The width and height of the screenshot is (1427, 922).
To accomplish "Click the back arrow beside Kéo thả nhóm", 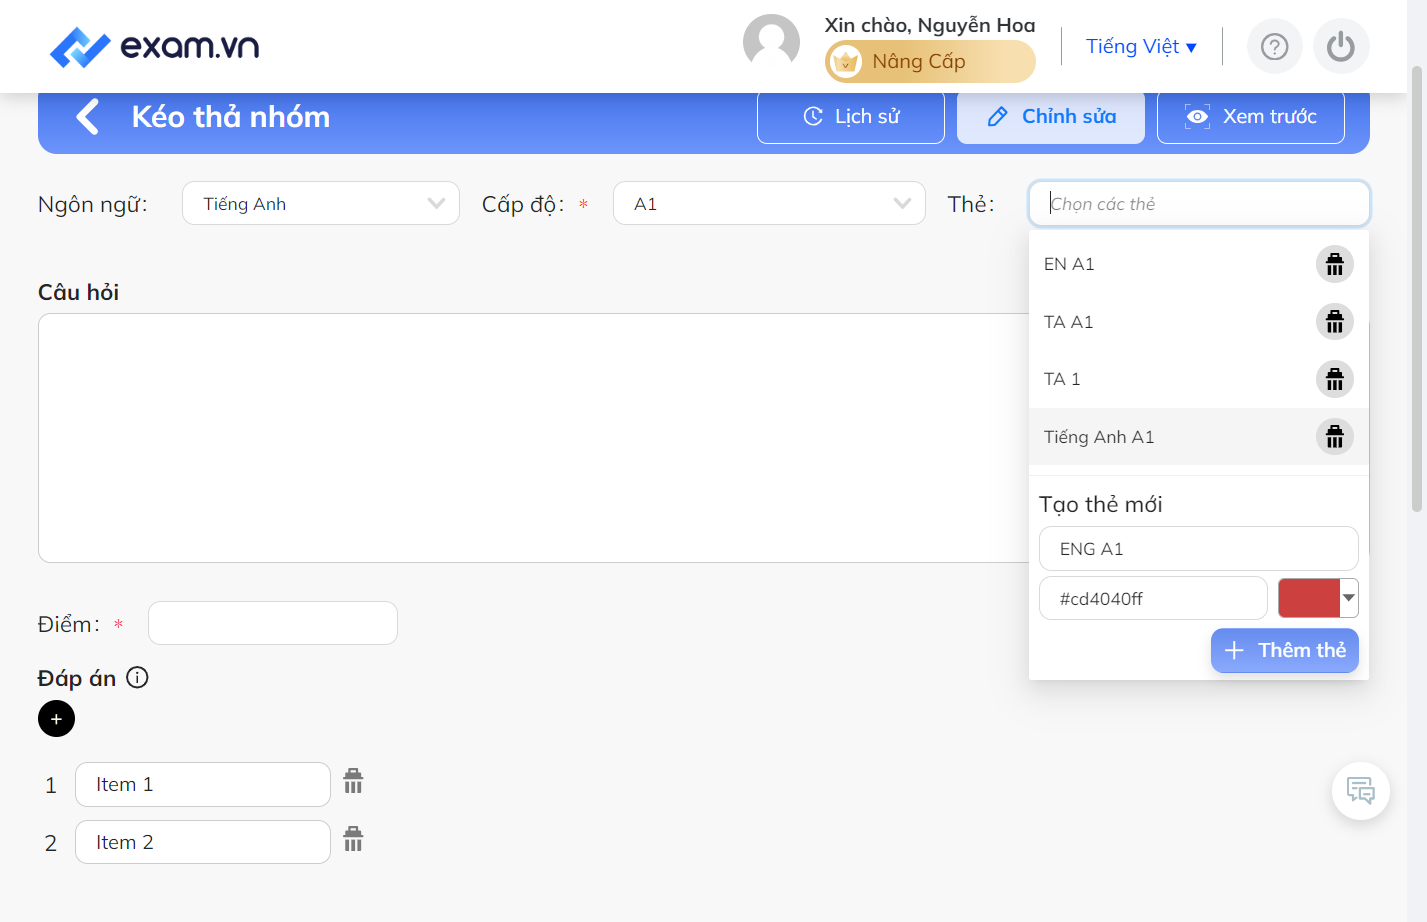I will pos(88,117).
